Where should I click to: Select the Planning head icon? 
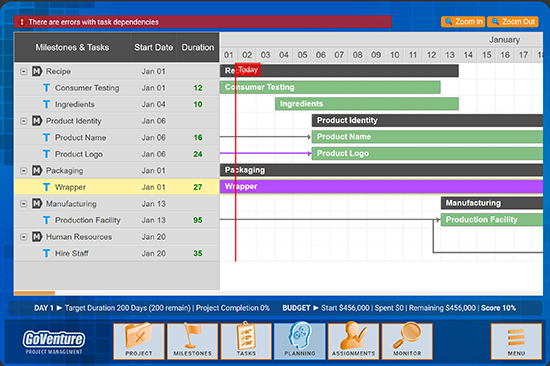click(300, 341)
